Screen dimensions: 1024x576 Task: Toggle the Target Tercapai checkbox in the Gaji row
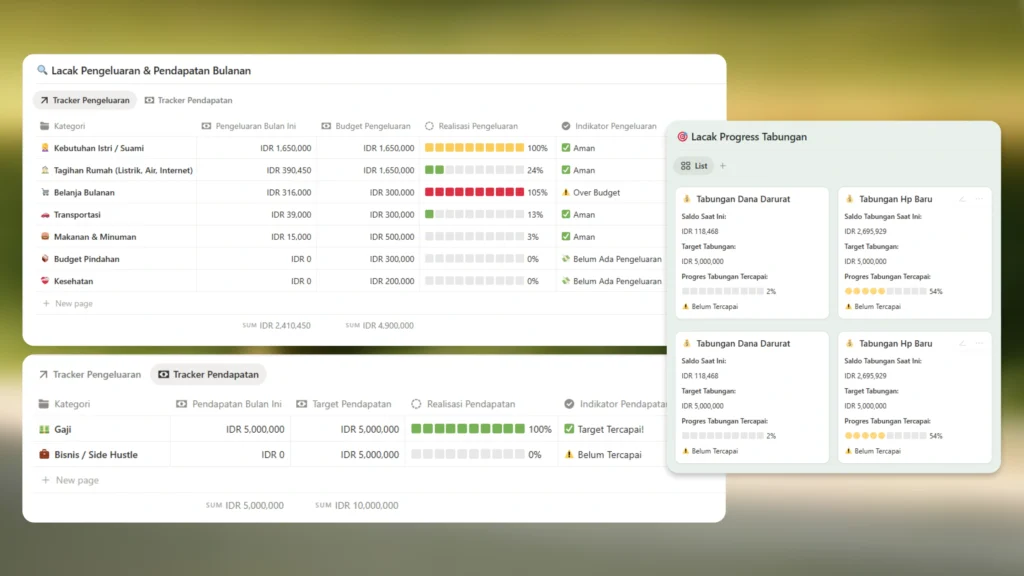pyautogui.click(x=569, y=429)
